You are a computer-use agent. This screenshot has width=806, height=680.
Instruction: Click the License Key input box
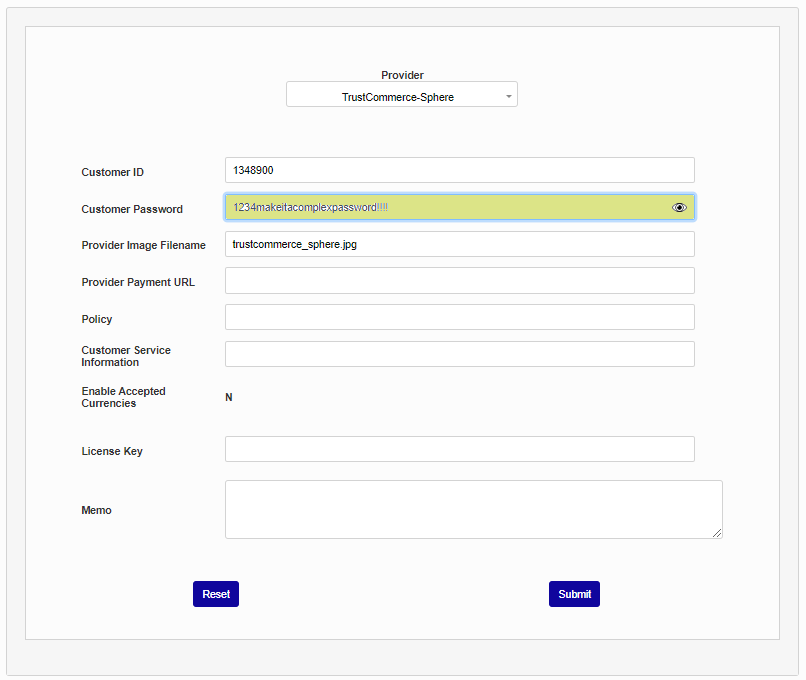click(x=459, y=450)
